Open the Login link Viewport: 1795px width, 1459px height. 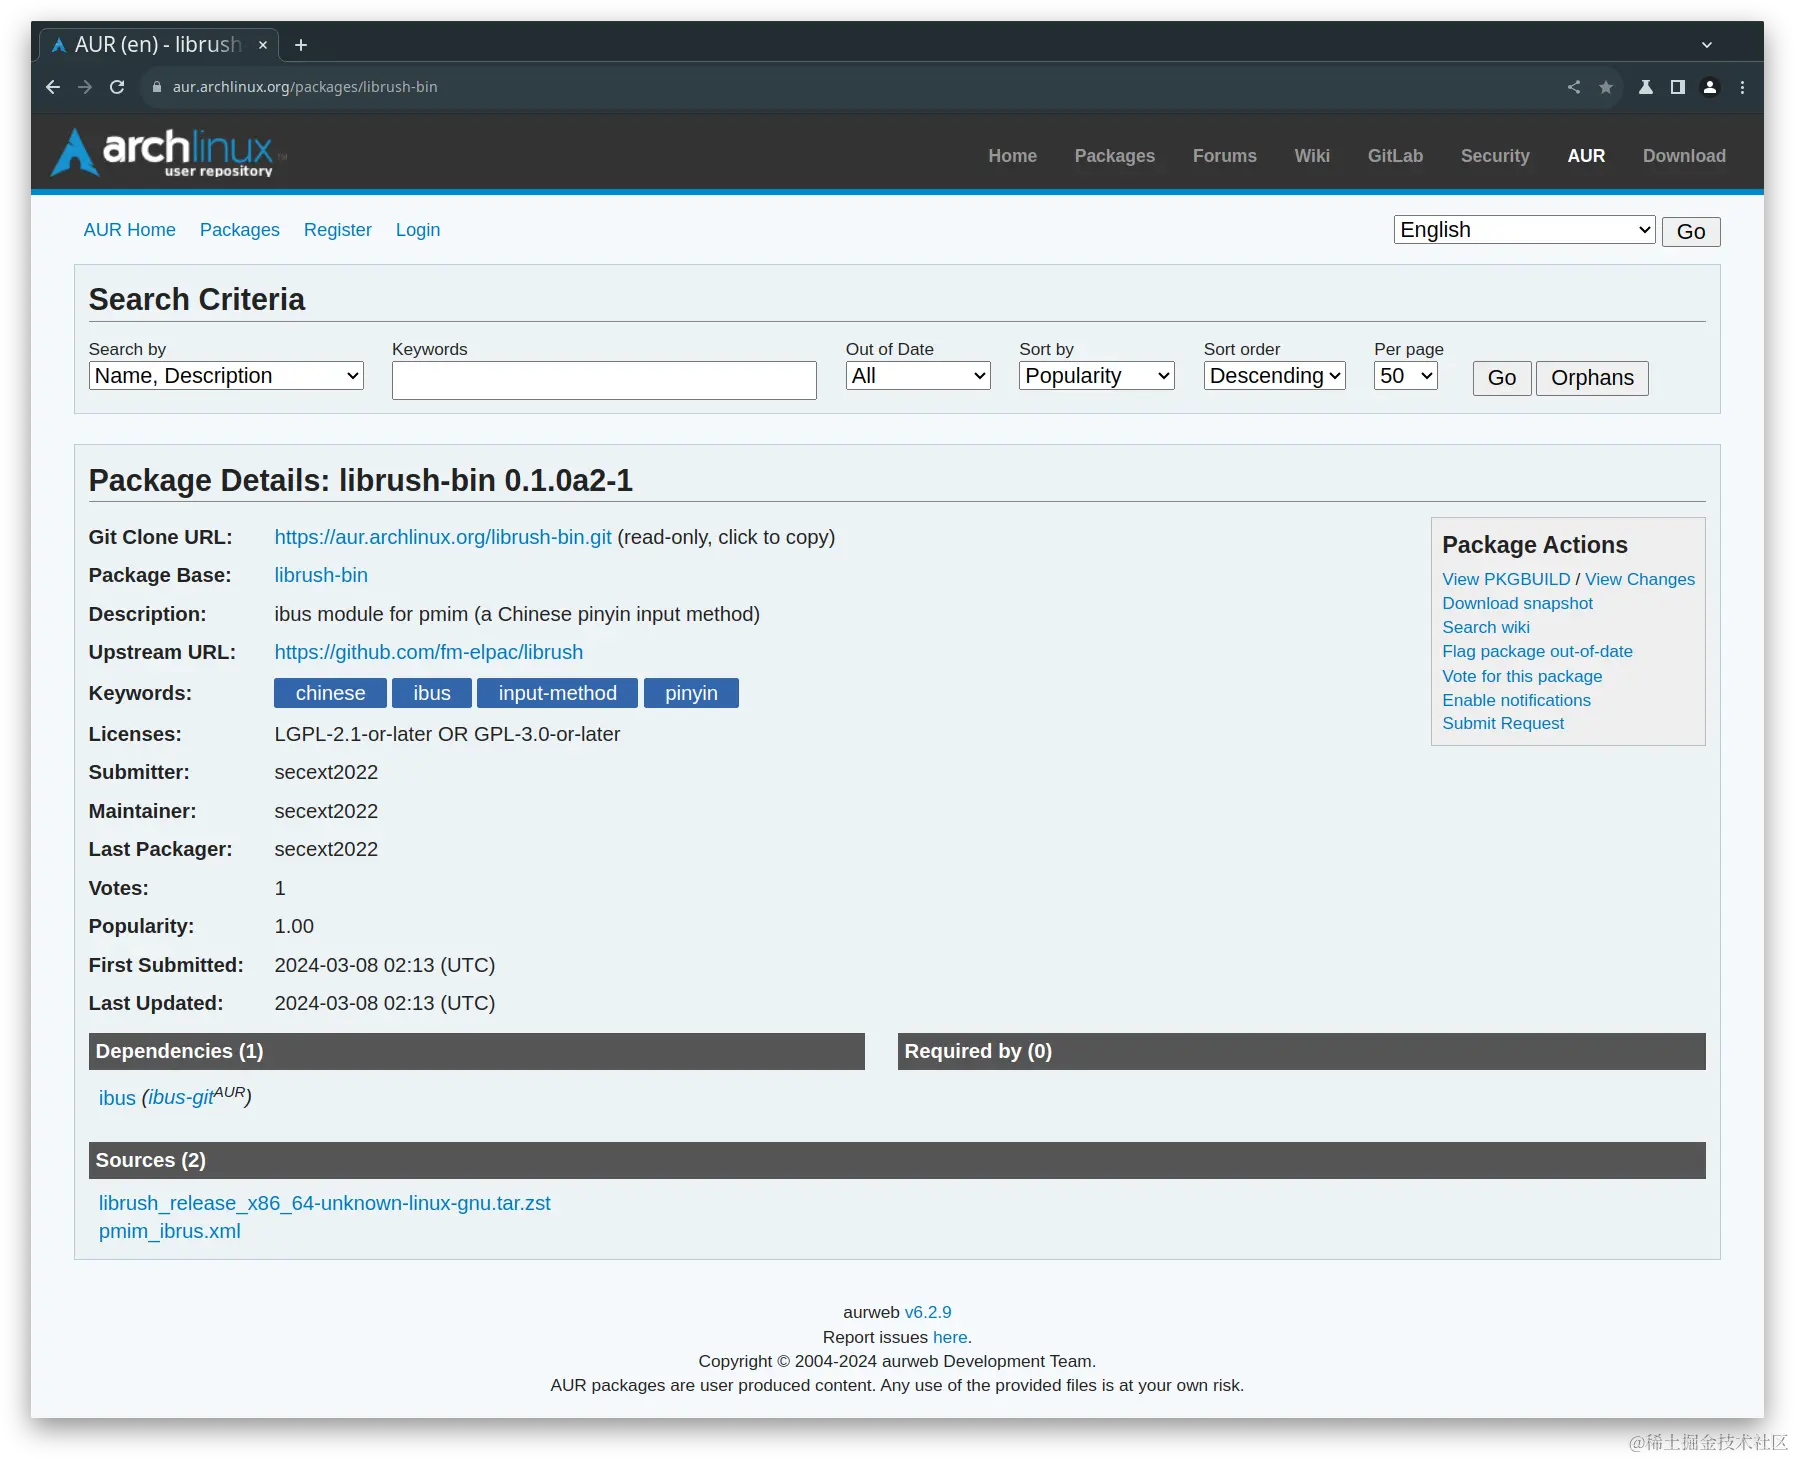418,230
